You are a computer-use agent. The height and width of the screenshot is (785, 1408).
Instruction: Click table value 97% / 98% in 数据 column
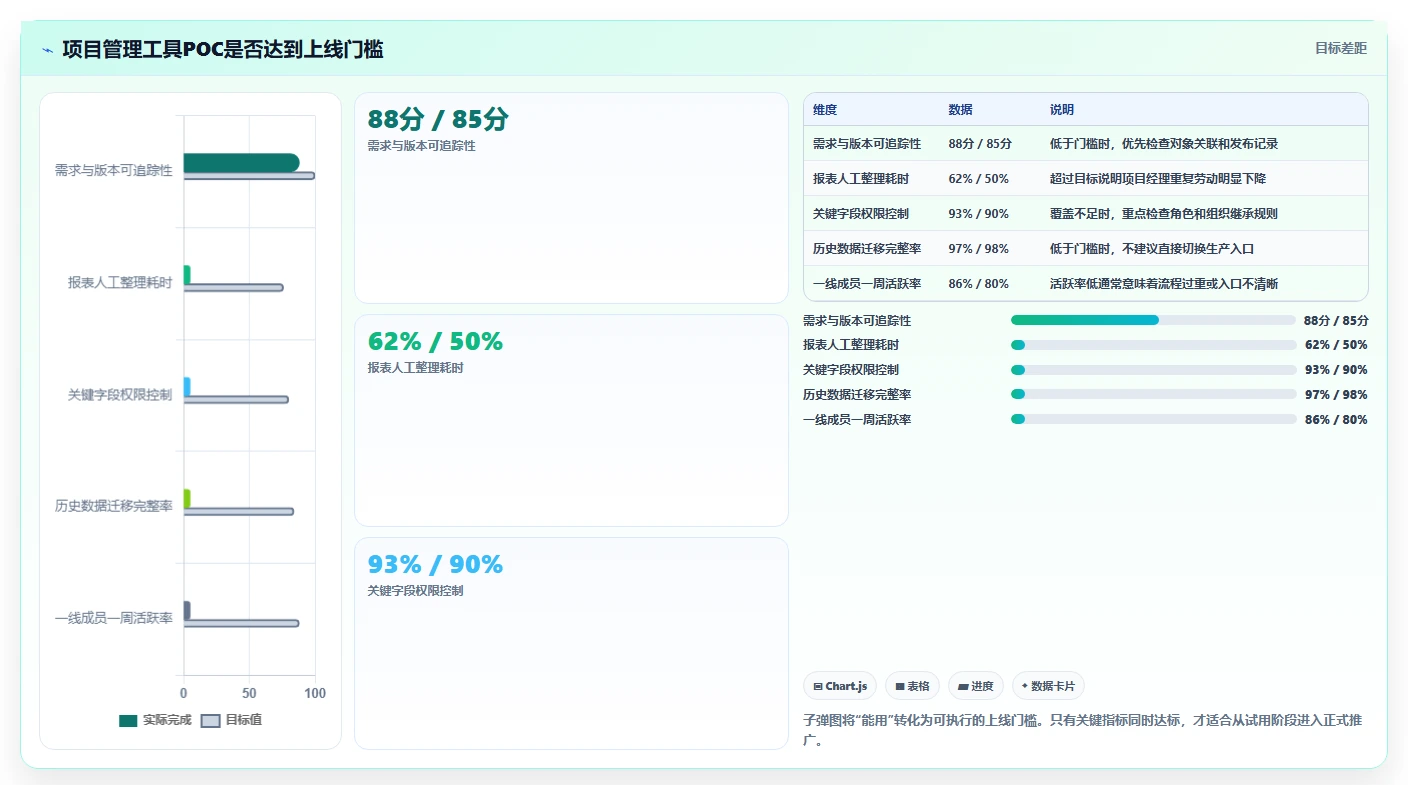click(979, 249)
